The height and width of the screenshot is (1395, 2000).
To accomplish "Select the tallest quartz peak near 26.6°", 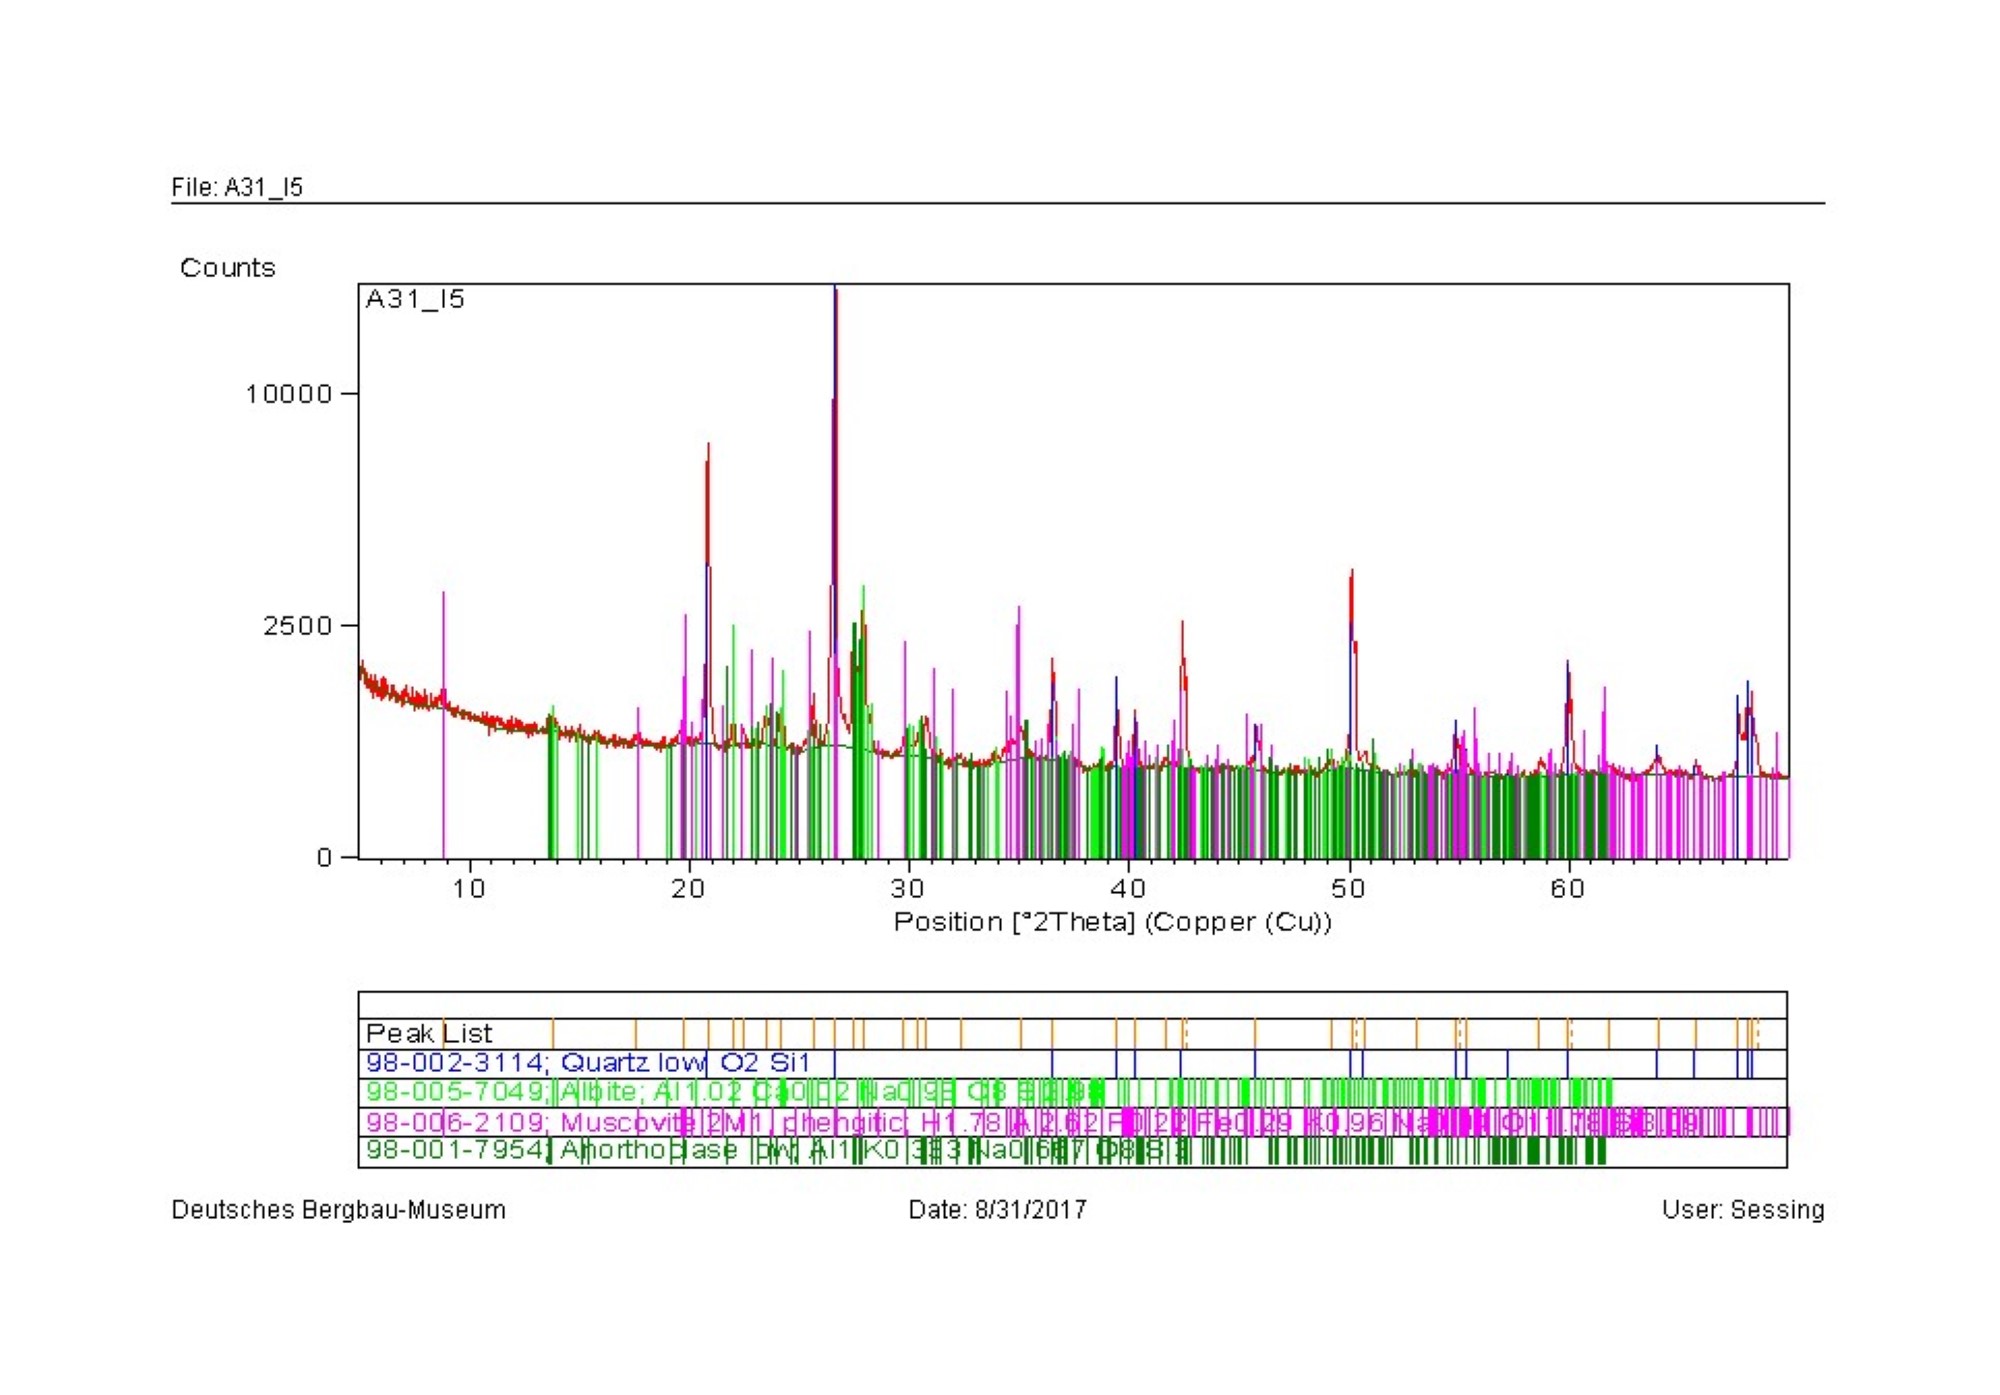I will point(835,400).
